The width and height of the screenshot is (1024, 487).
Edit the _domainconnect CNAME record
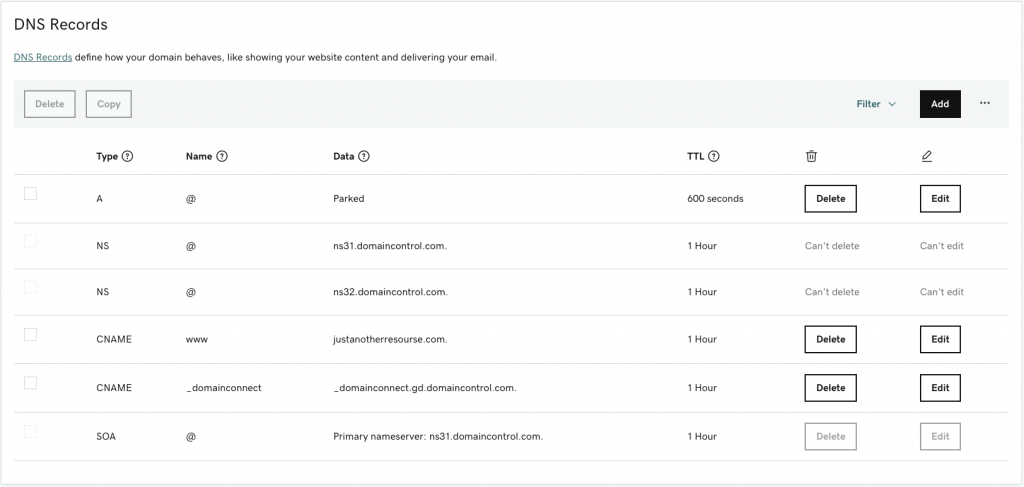point(940,388)
